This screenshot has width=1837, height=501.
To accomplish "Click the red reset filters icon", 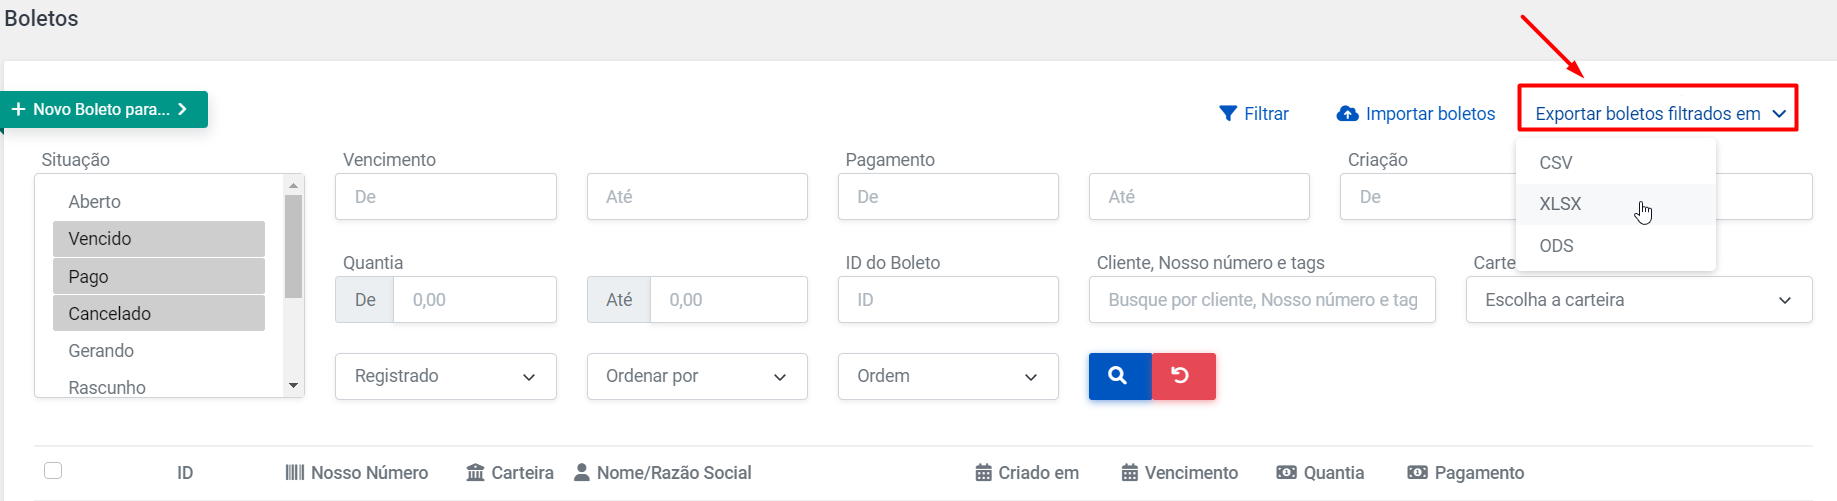I will point(1183,376).
